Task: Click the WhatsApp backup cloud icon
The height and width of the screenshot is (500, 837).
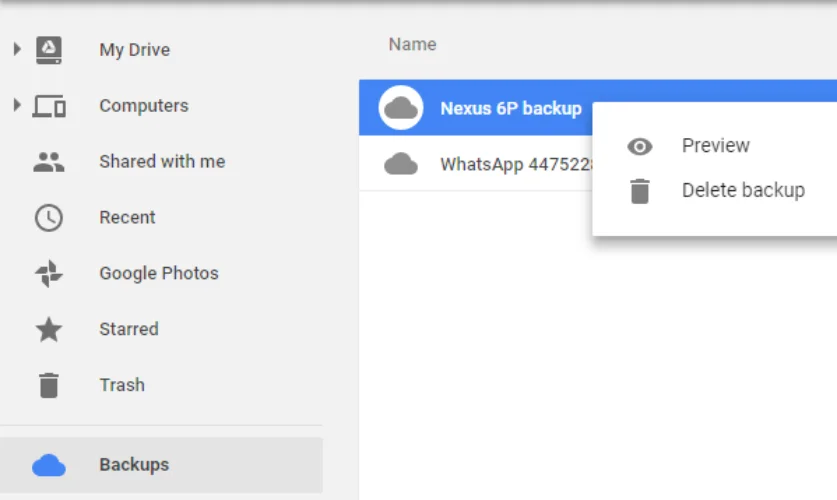Action: (x=401, y=164)
